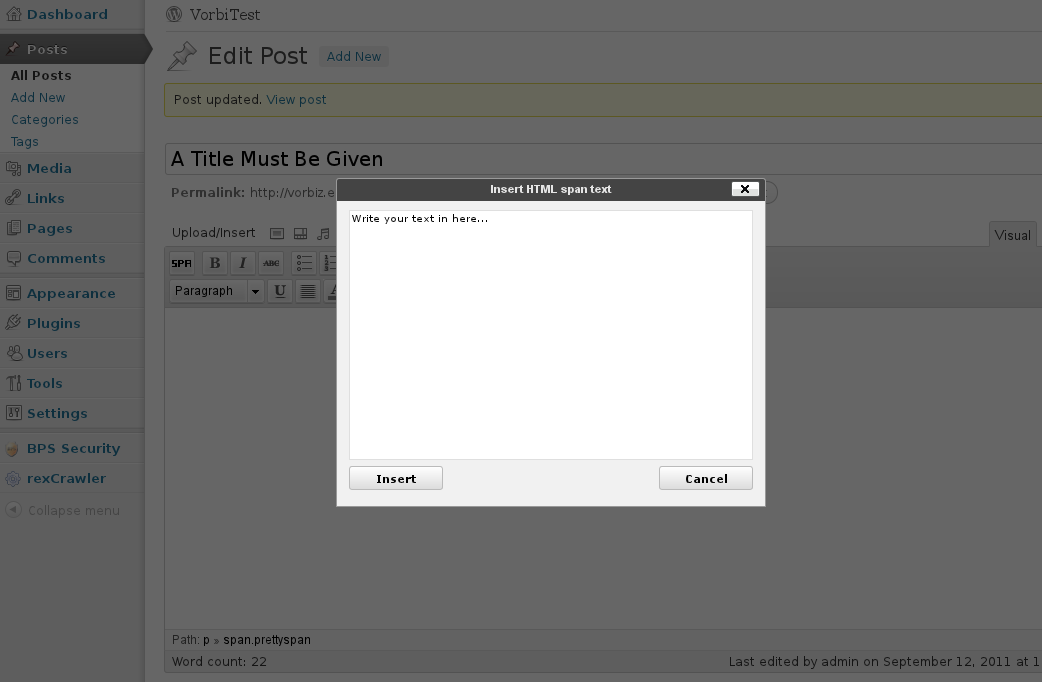Apply full justify alignment

click(308, 291)
